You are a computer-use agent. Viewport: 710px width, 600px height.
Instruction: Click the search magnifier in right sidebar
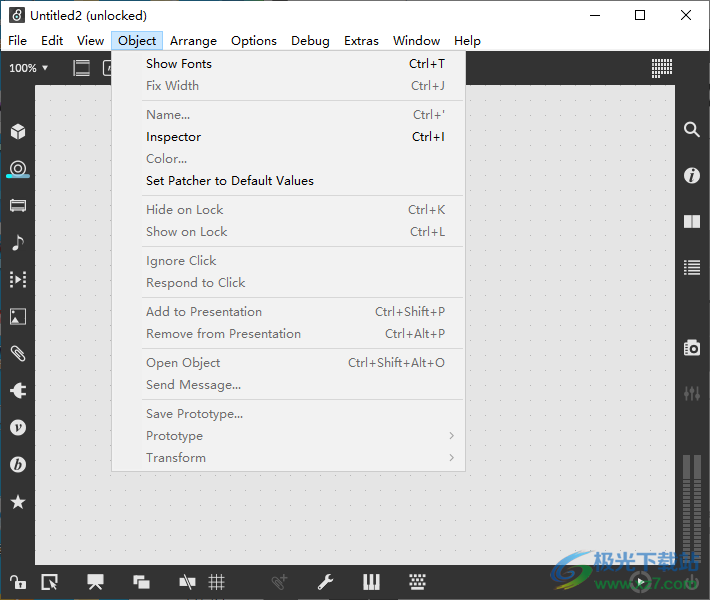pyautogui.click(x=691, y=130)
